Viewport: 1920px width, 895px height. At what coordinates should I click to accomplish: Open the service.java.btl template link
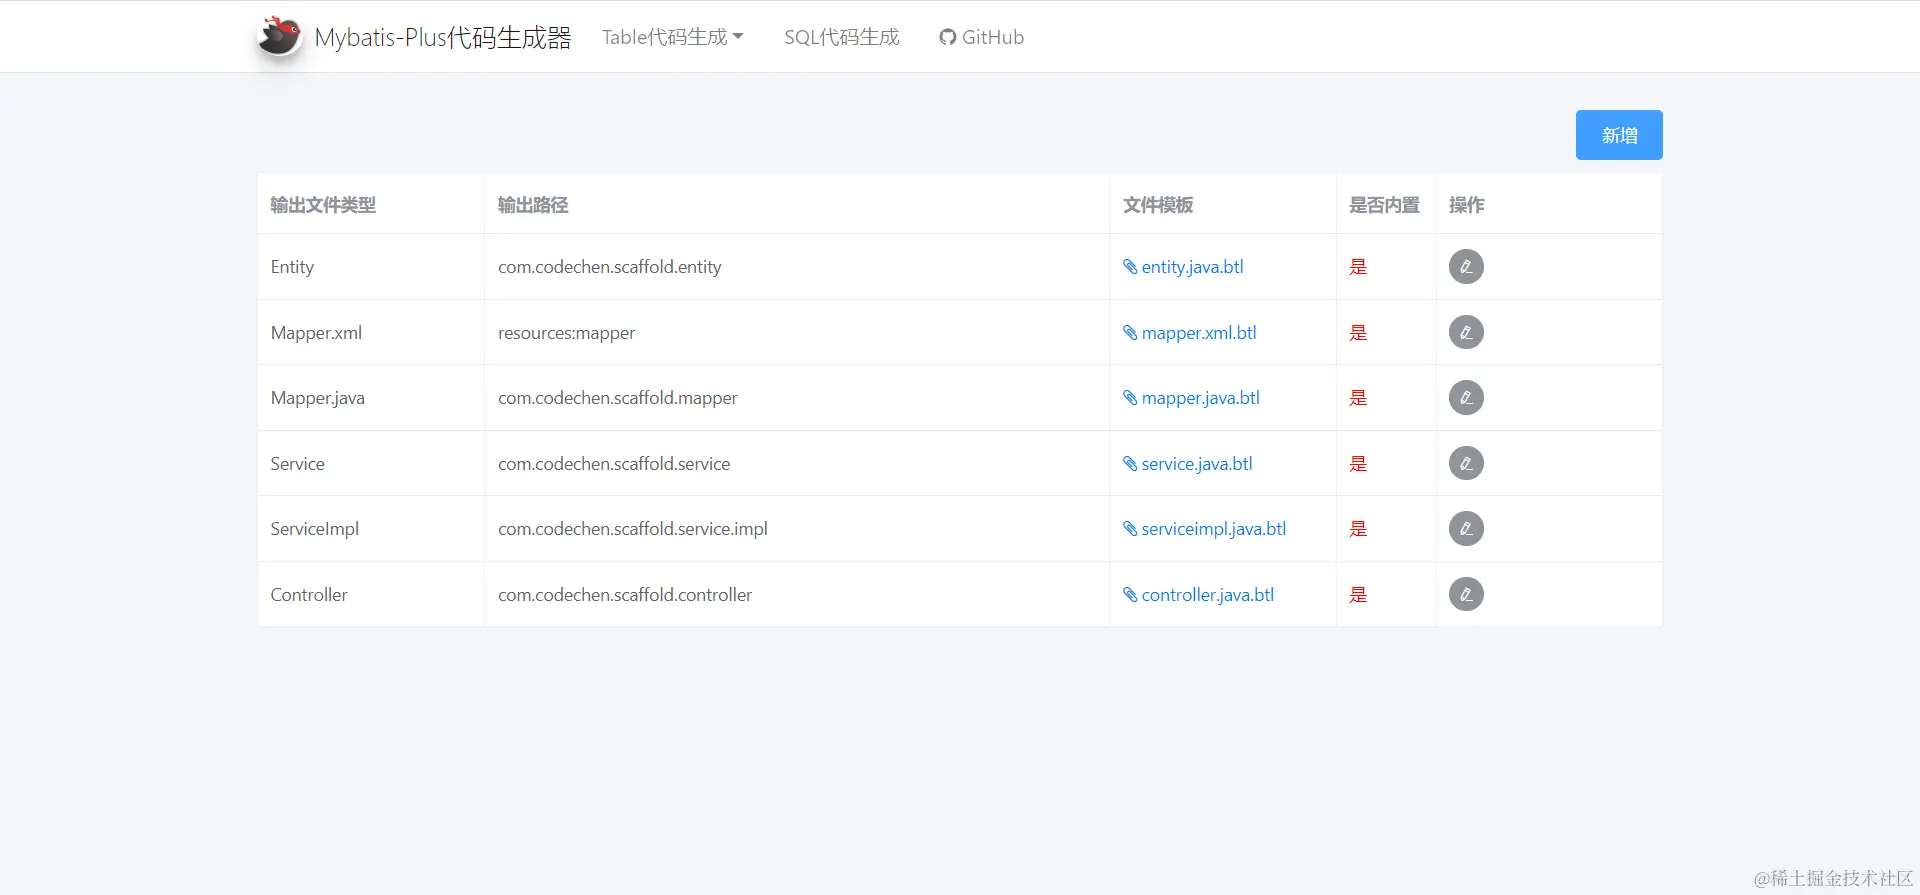[1188, 464]
